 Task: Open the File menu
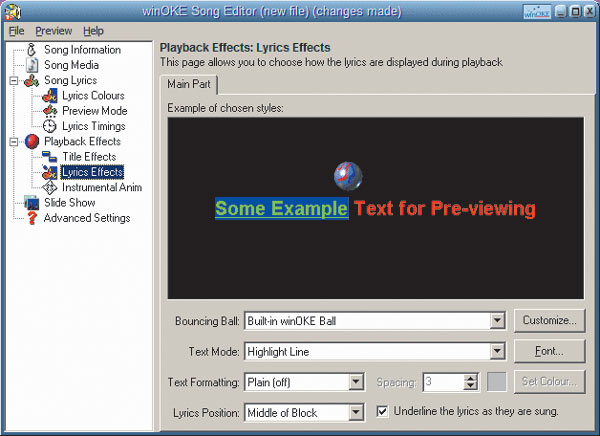pos(17,31)
